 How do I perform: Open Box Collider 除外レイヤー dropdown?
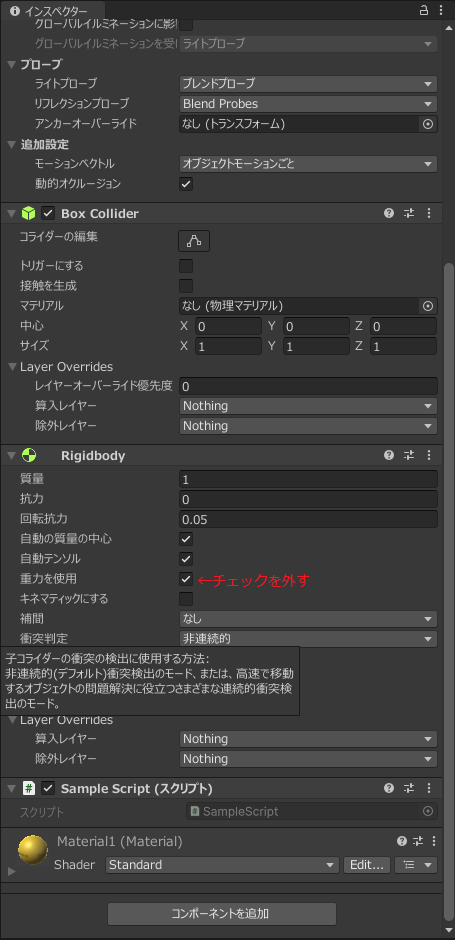[308, 426]
